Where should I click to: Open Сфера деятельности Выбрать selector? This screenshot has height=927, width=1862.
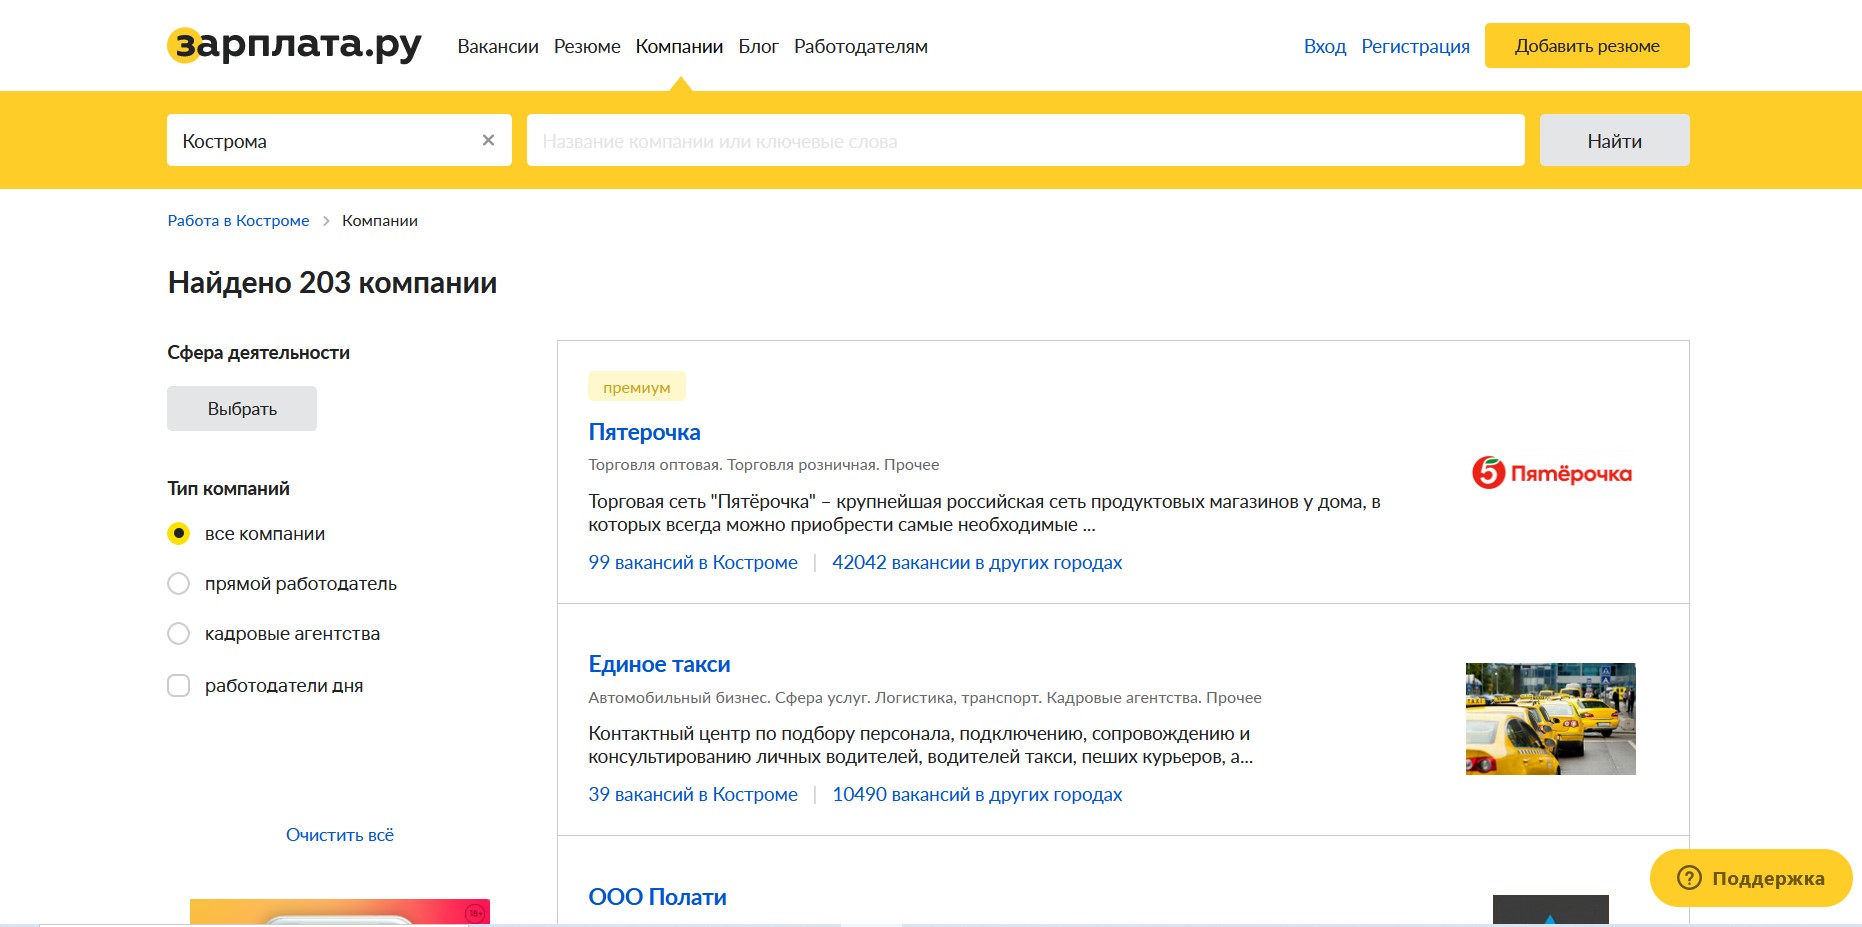coord(242,409)
